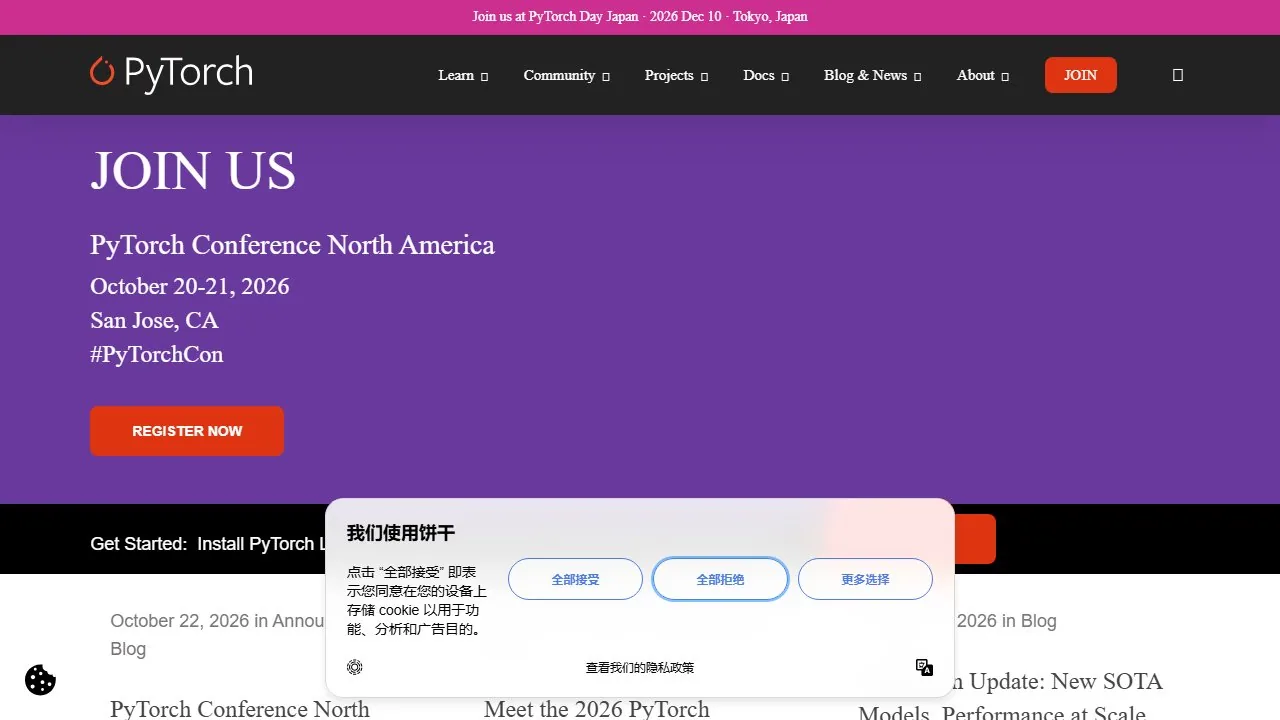The image size is (1280, 720).
Task: Click the gear icon in the cookie dialog
Action: point(355,667)
